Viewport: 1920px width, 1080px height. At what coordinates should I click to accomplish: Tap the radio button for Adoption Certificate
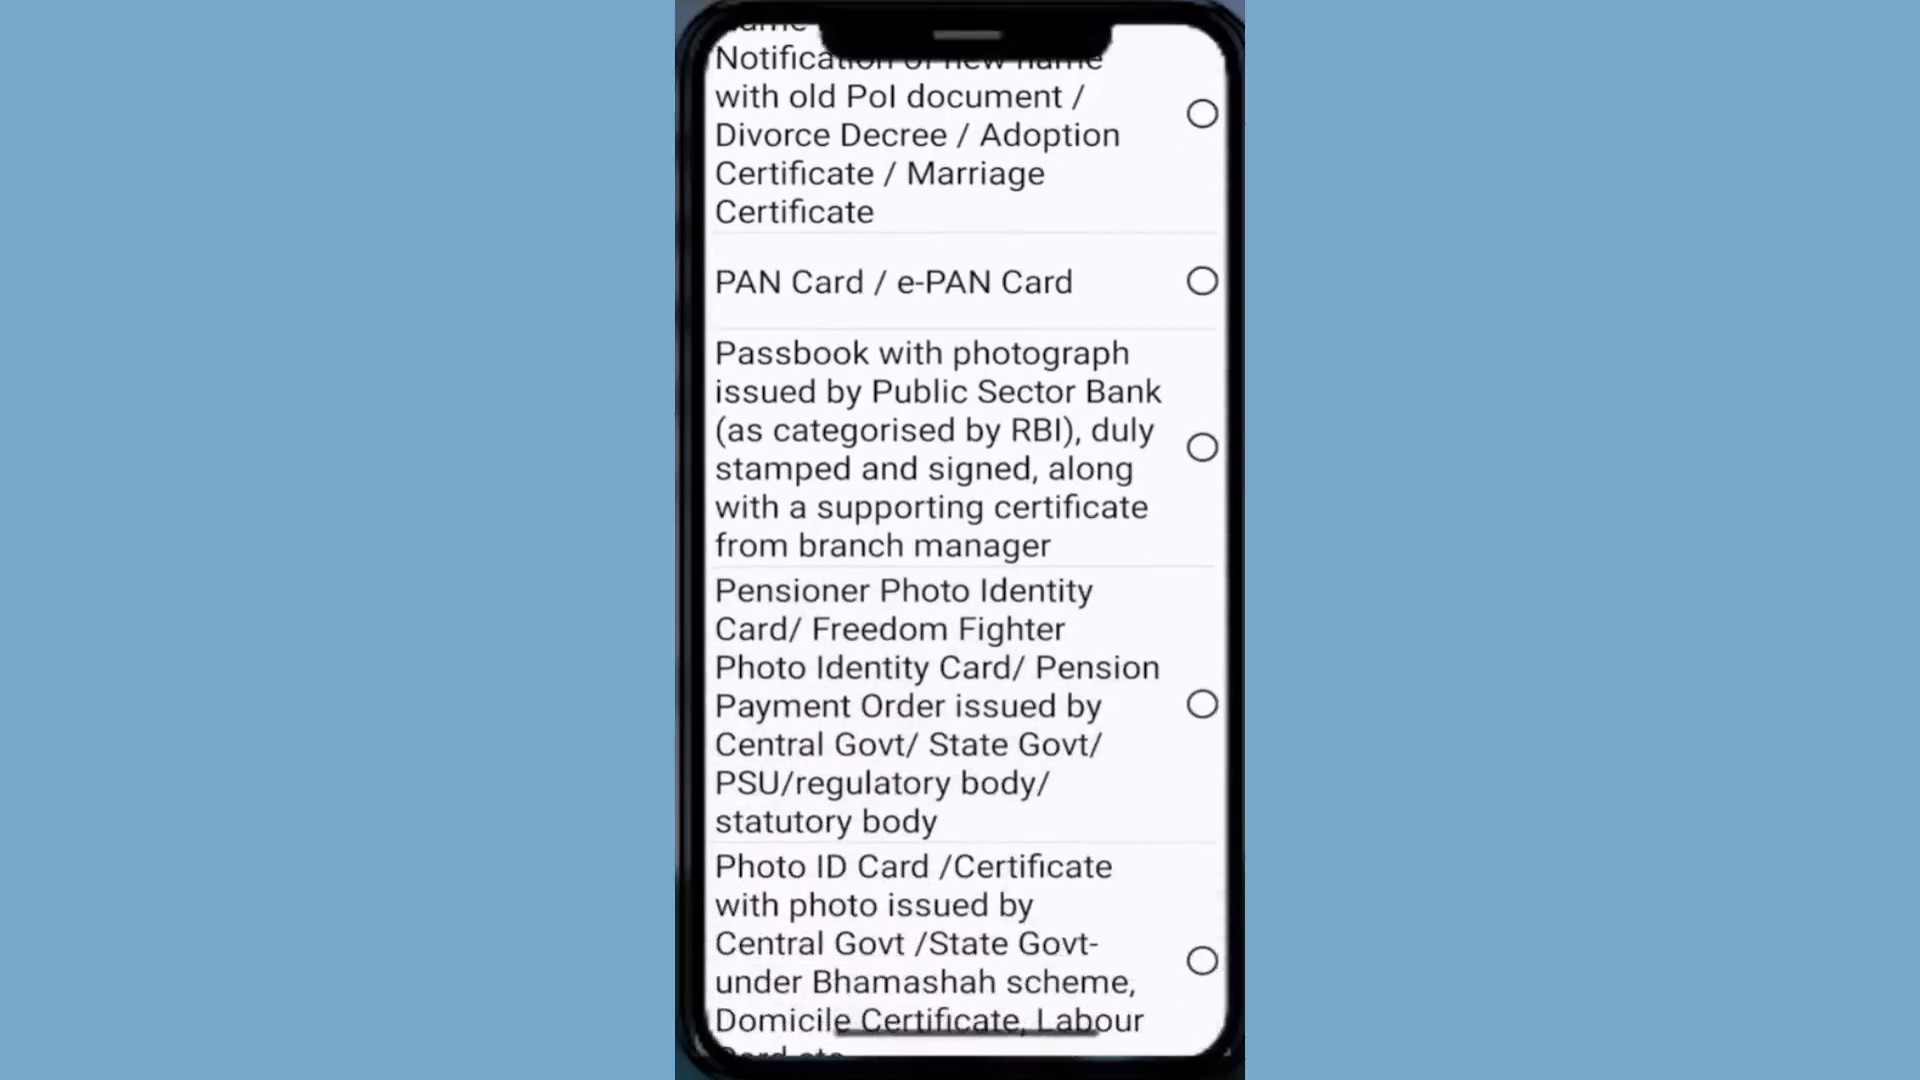pos(1203,113)
